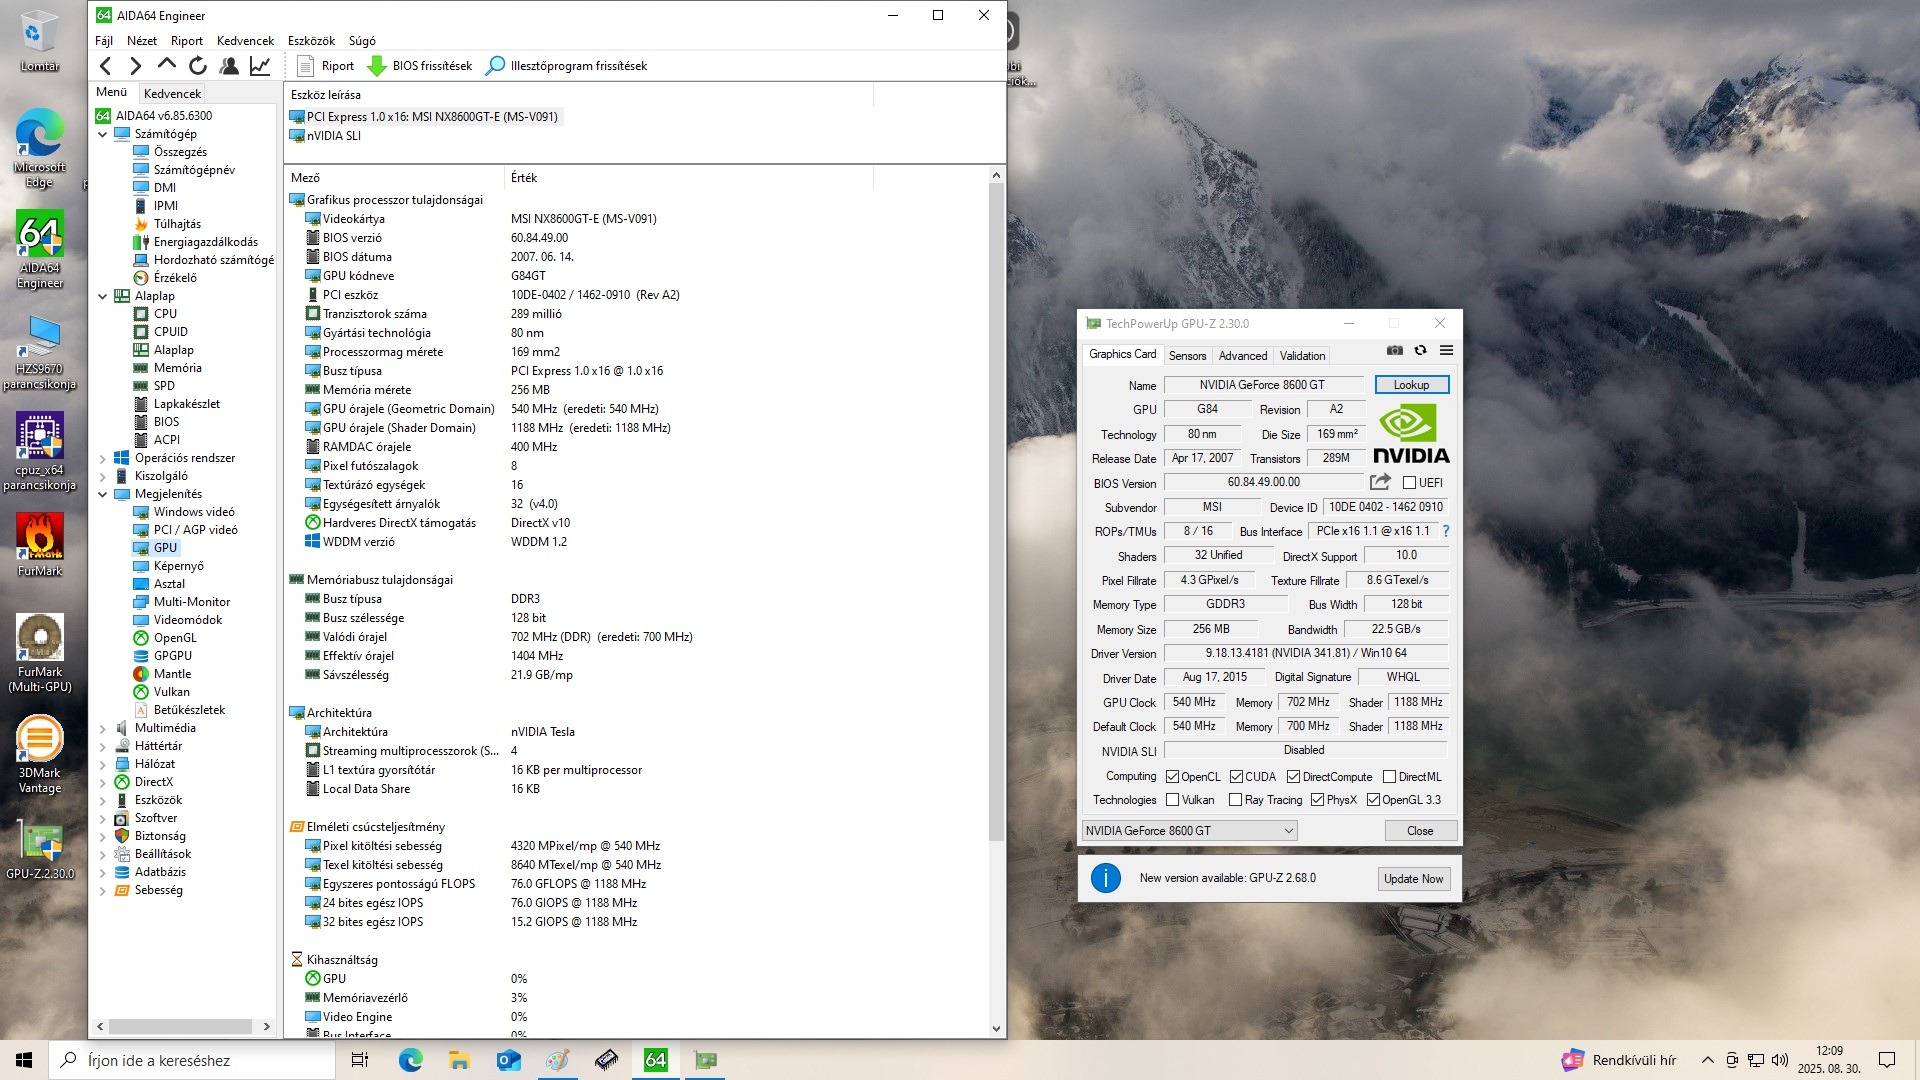Click the GPU-Z refresh icon

[x=1420, y=351]
